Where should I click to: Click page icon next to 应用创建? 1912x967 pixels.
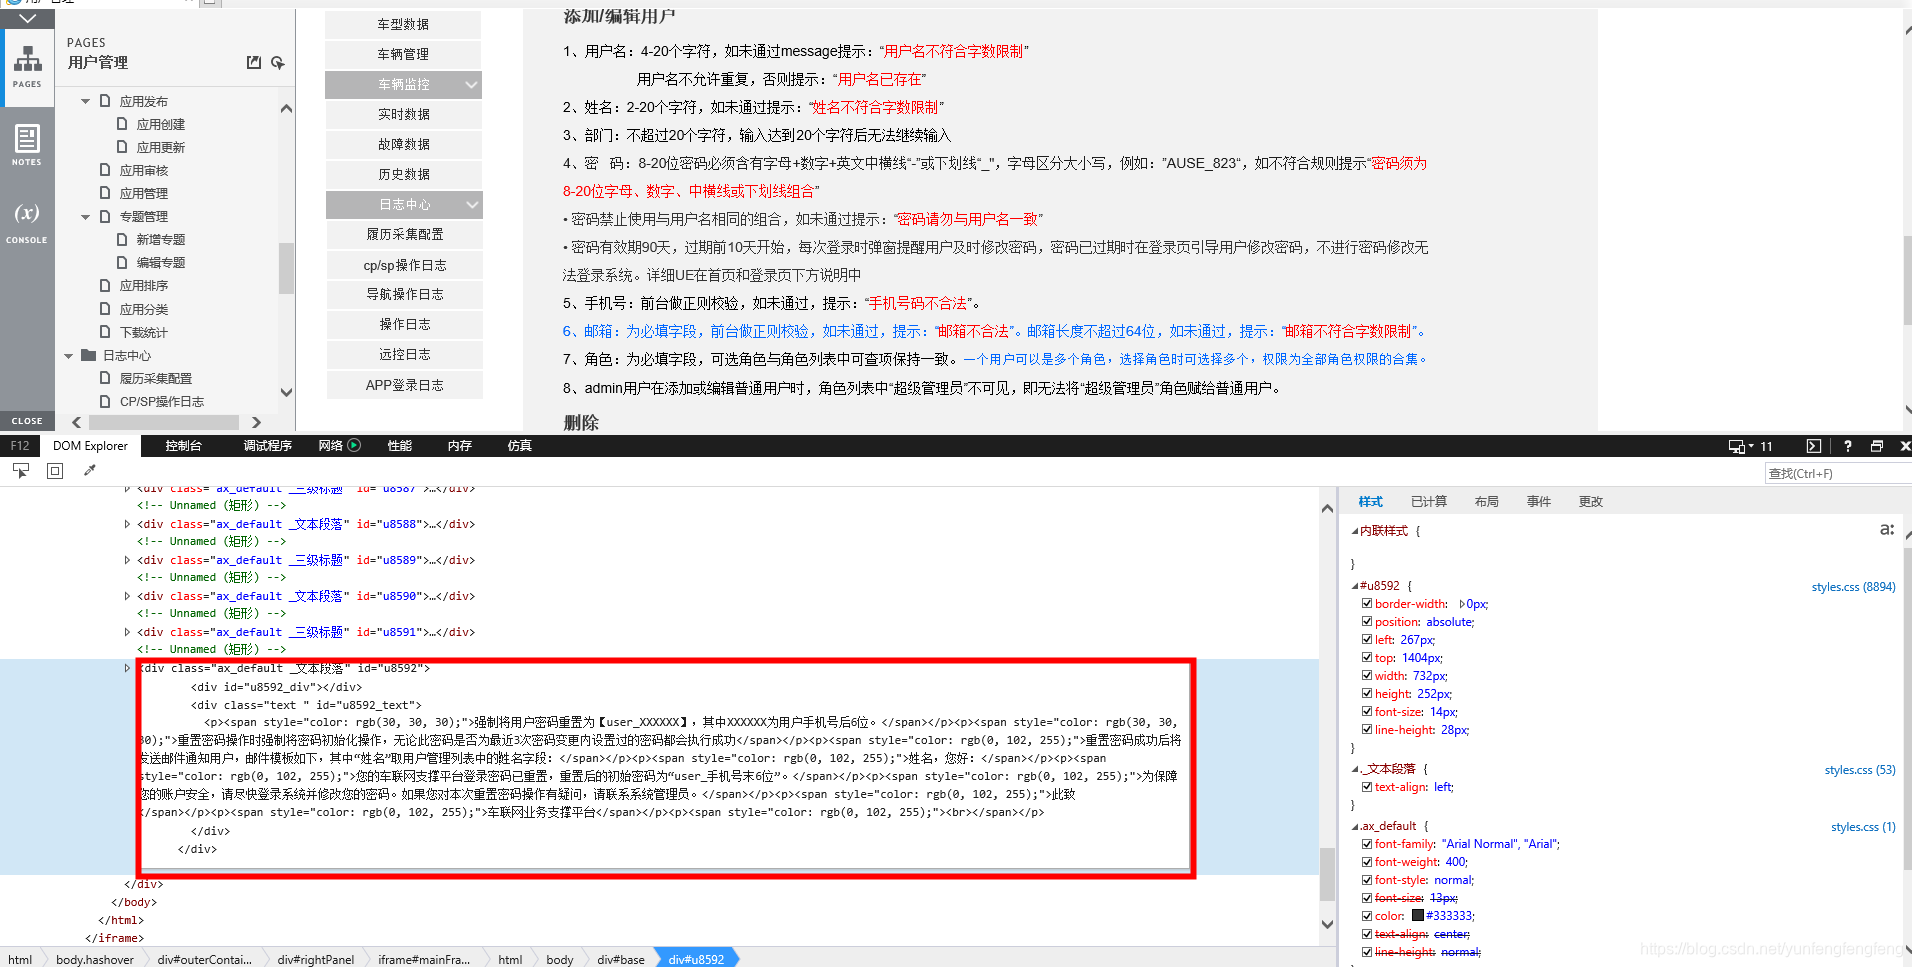click(x=122, y=124)
